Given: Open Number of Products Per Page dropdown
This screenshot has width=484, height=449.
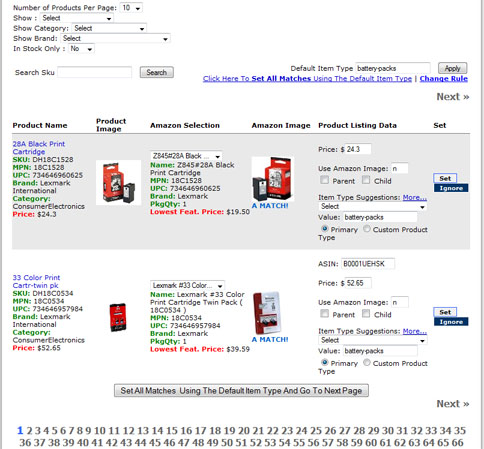Looking at the screenshot, I should [131, 8].
